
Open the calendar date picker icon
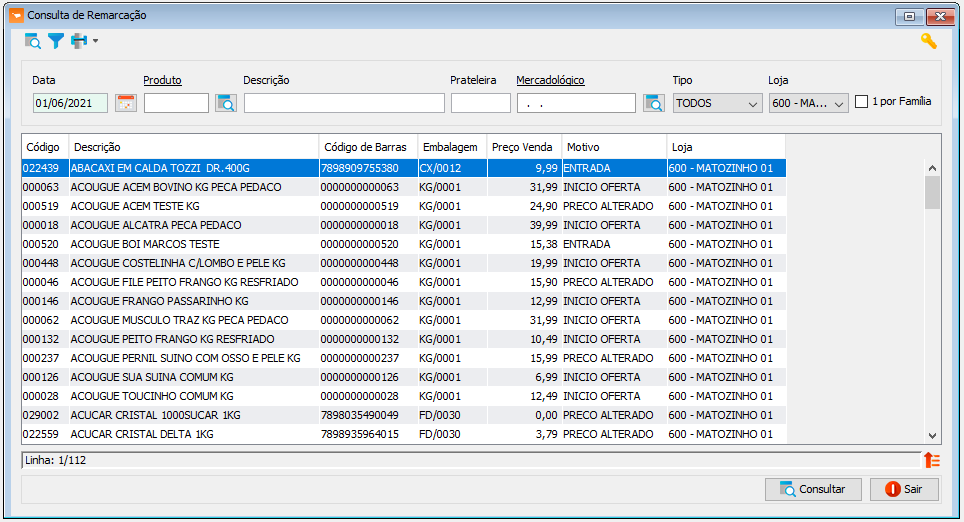click(125, 103)
